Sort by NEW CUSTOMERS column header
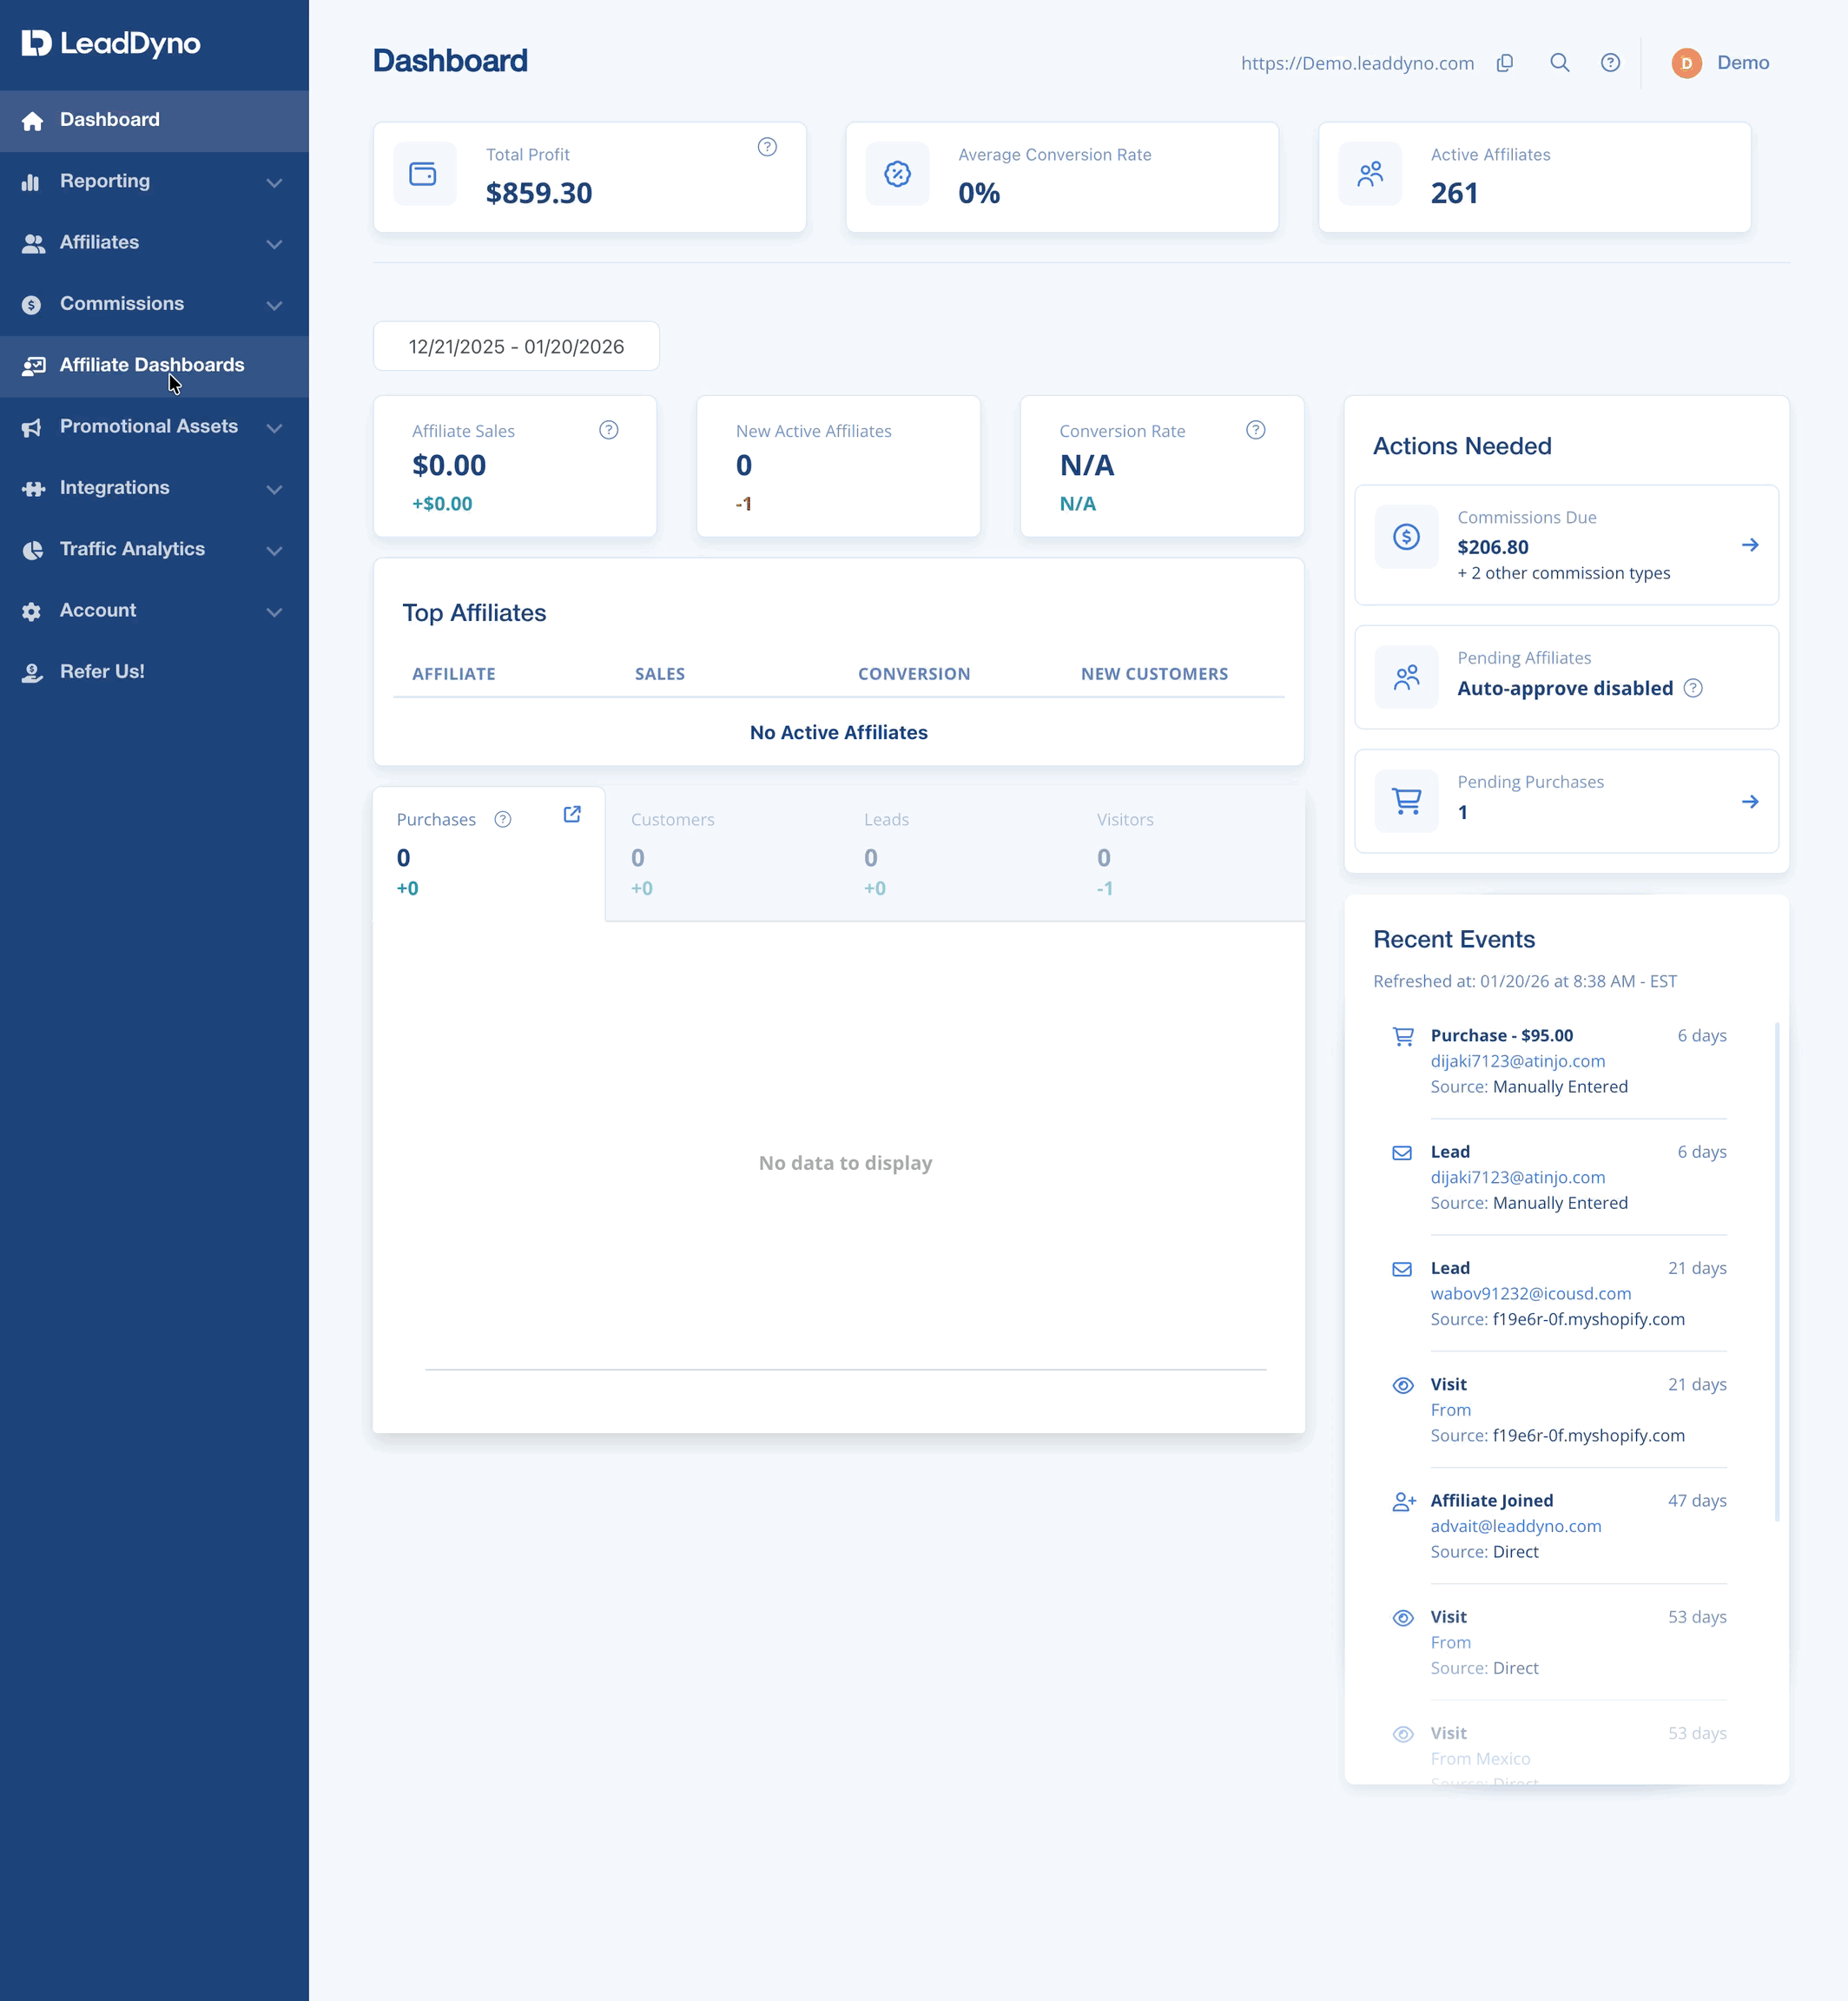The height and width of the screenshot is (2001, 1848). [x=1154, y=674]
